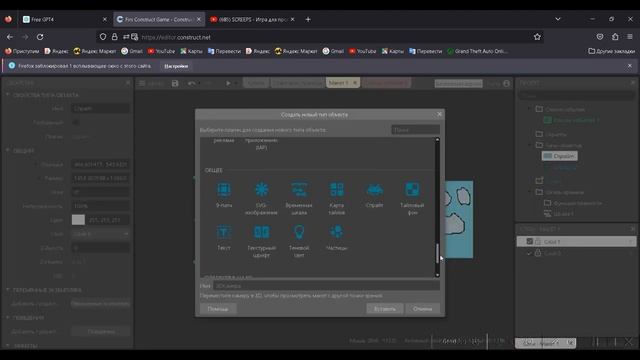This screenshot has height=360, width=640.
Task: Select the 9-patch object type icon
Action: (224, 190)
